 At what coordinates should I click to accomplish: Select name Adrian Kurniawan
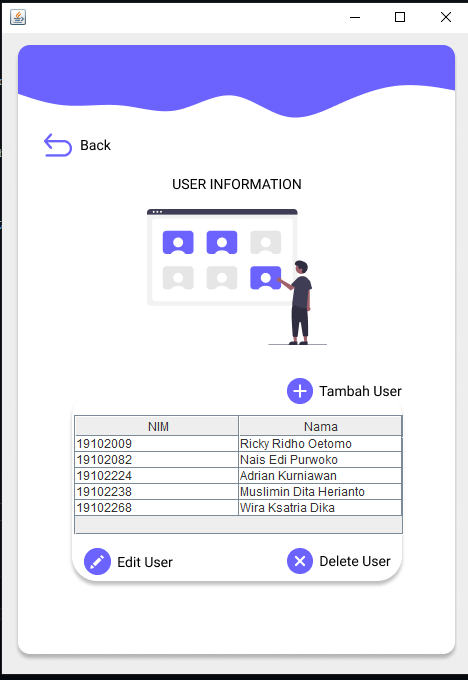pos(321,476)
